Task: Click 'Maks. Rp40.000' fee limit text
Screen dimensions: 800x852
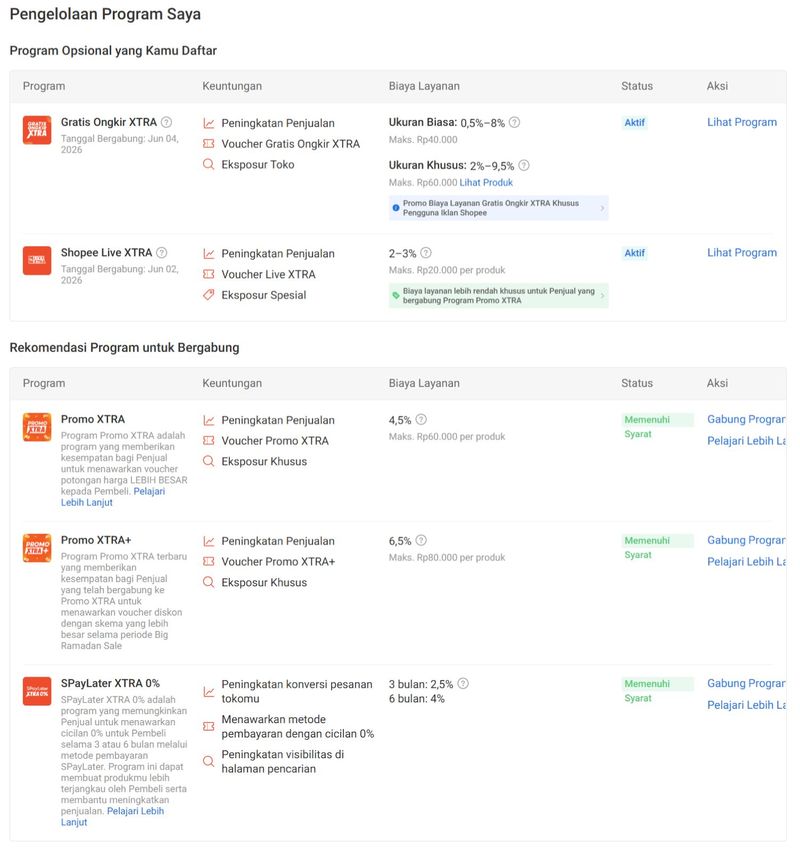Action: pos(423,140)
